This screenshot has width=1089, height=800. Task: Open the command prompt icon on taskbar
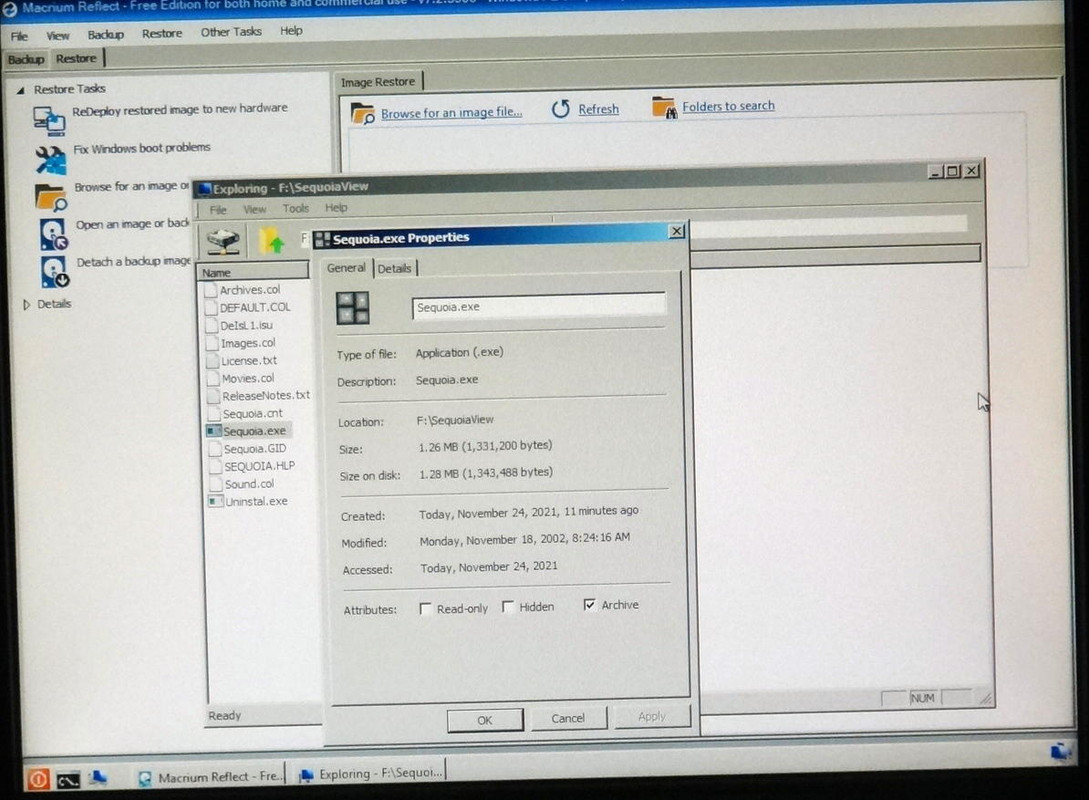click(68, 781)
